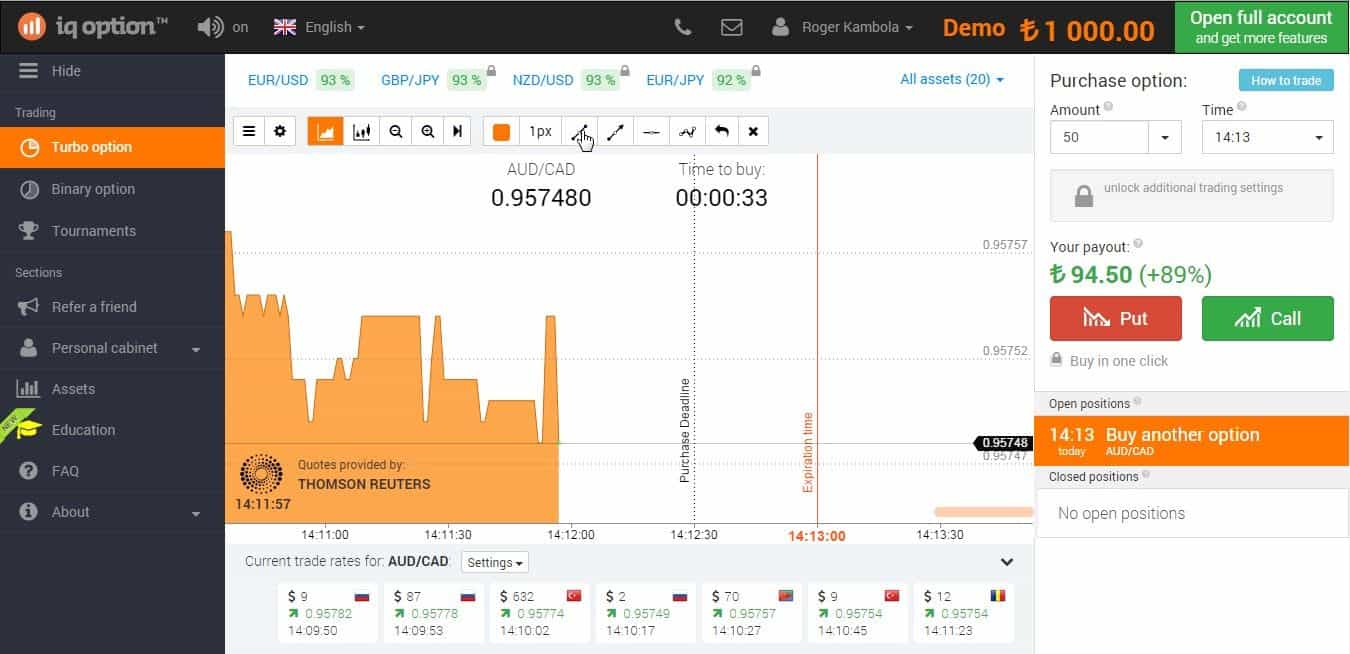This screenshot has width=1350, height=654.
Task: Select the EUR/USD asset tab
Action: click(278, 80)
